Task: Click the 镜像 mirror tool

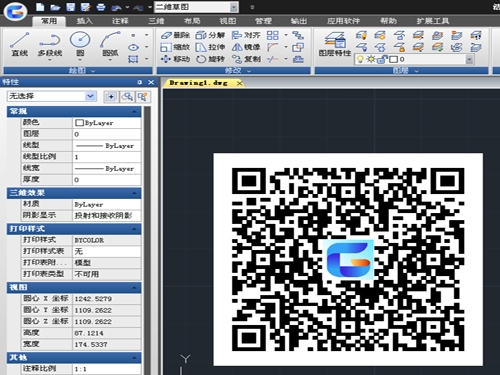Action: [x=246, y=47]
